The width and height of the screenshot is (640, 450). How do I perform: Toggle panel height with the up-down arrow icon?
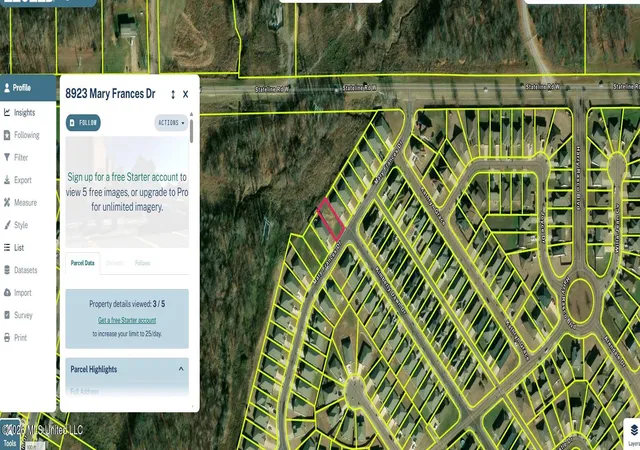coord(173,94)
